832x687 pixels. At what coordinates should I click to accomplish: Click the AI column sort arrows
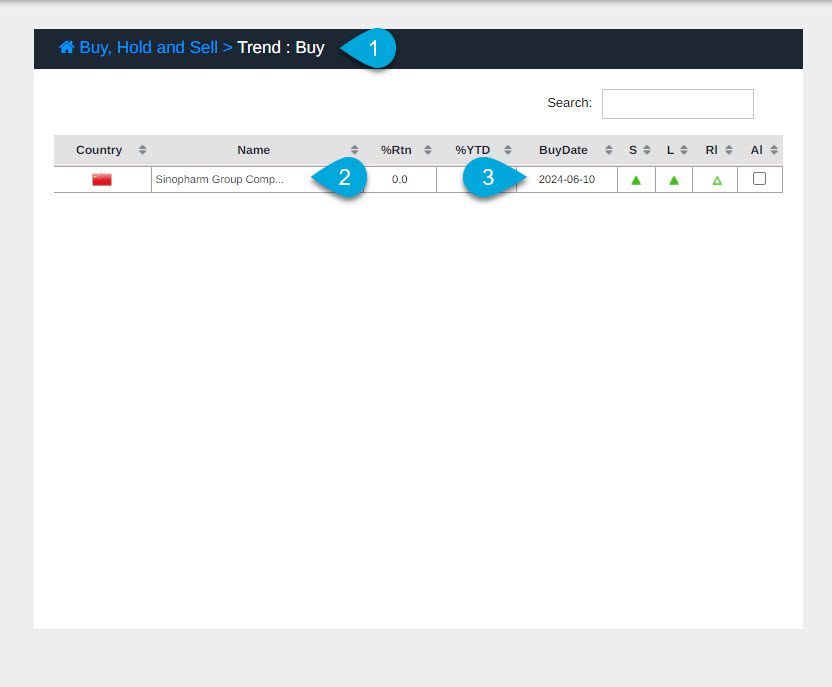pos(774,150)
